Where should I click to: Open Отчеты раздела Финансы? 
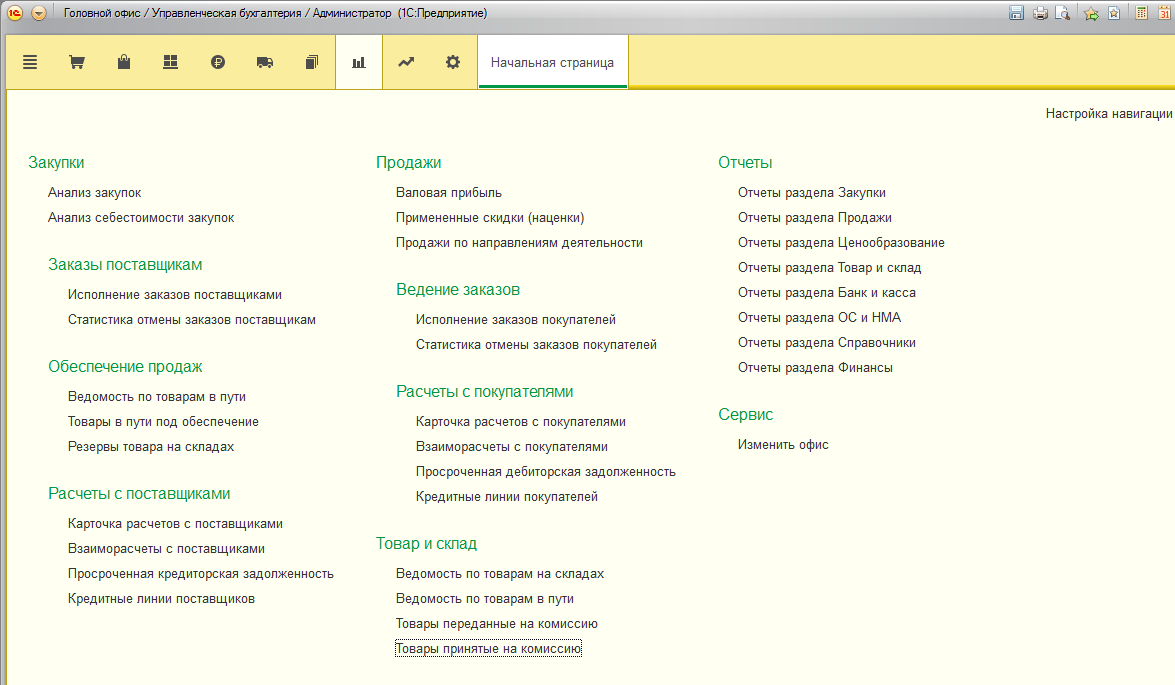pyautogui.click(x=815, y=367)
